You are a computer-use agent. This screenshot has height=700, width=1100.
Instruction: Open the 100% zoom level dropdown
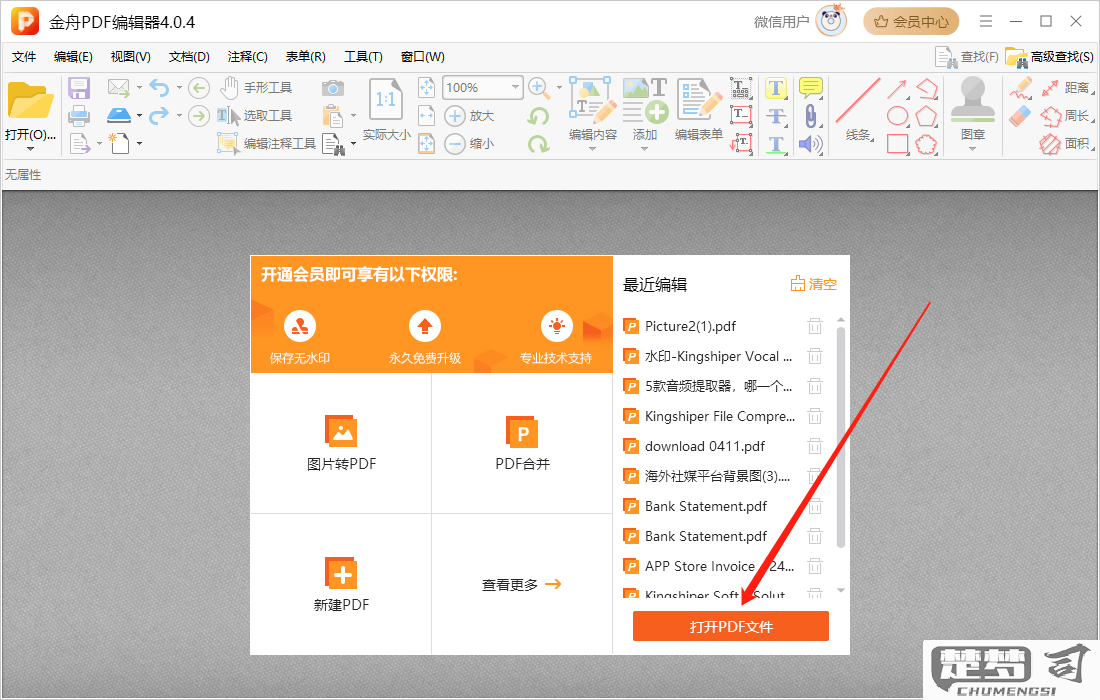click(516, 87)
